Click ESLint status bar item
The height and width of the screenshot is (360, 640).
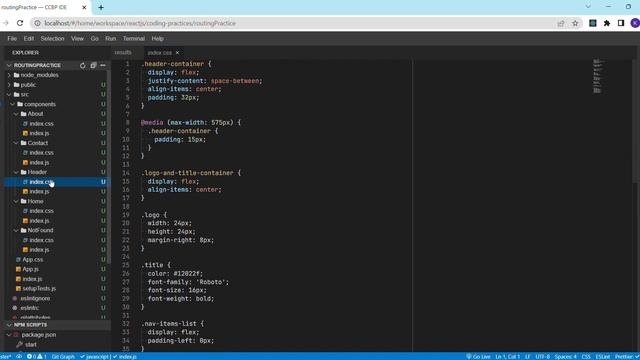[603, 357]
